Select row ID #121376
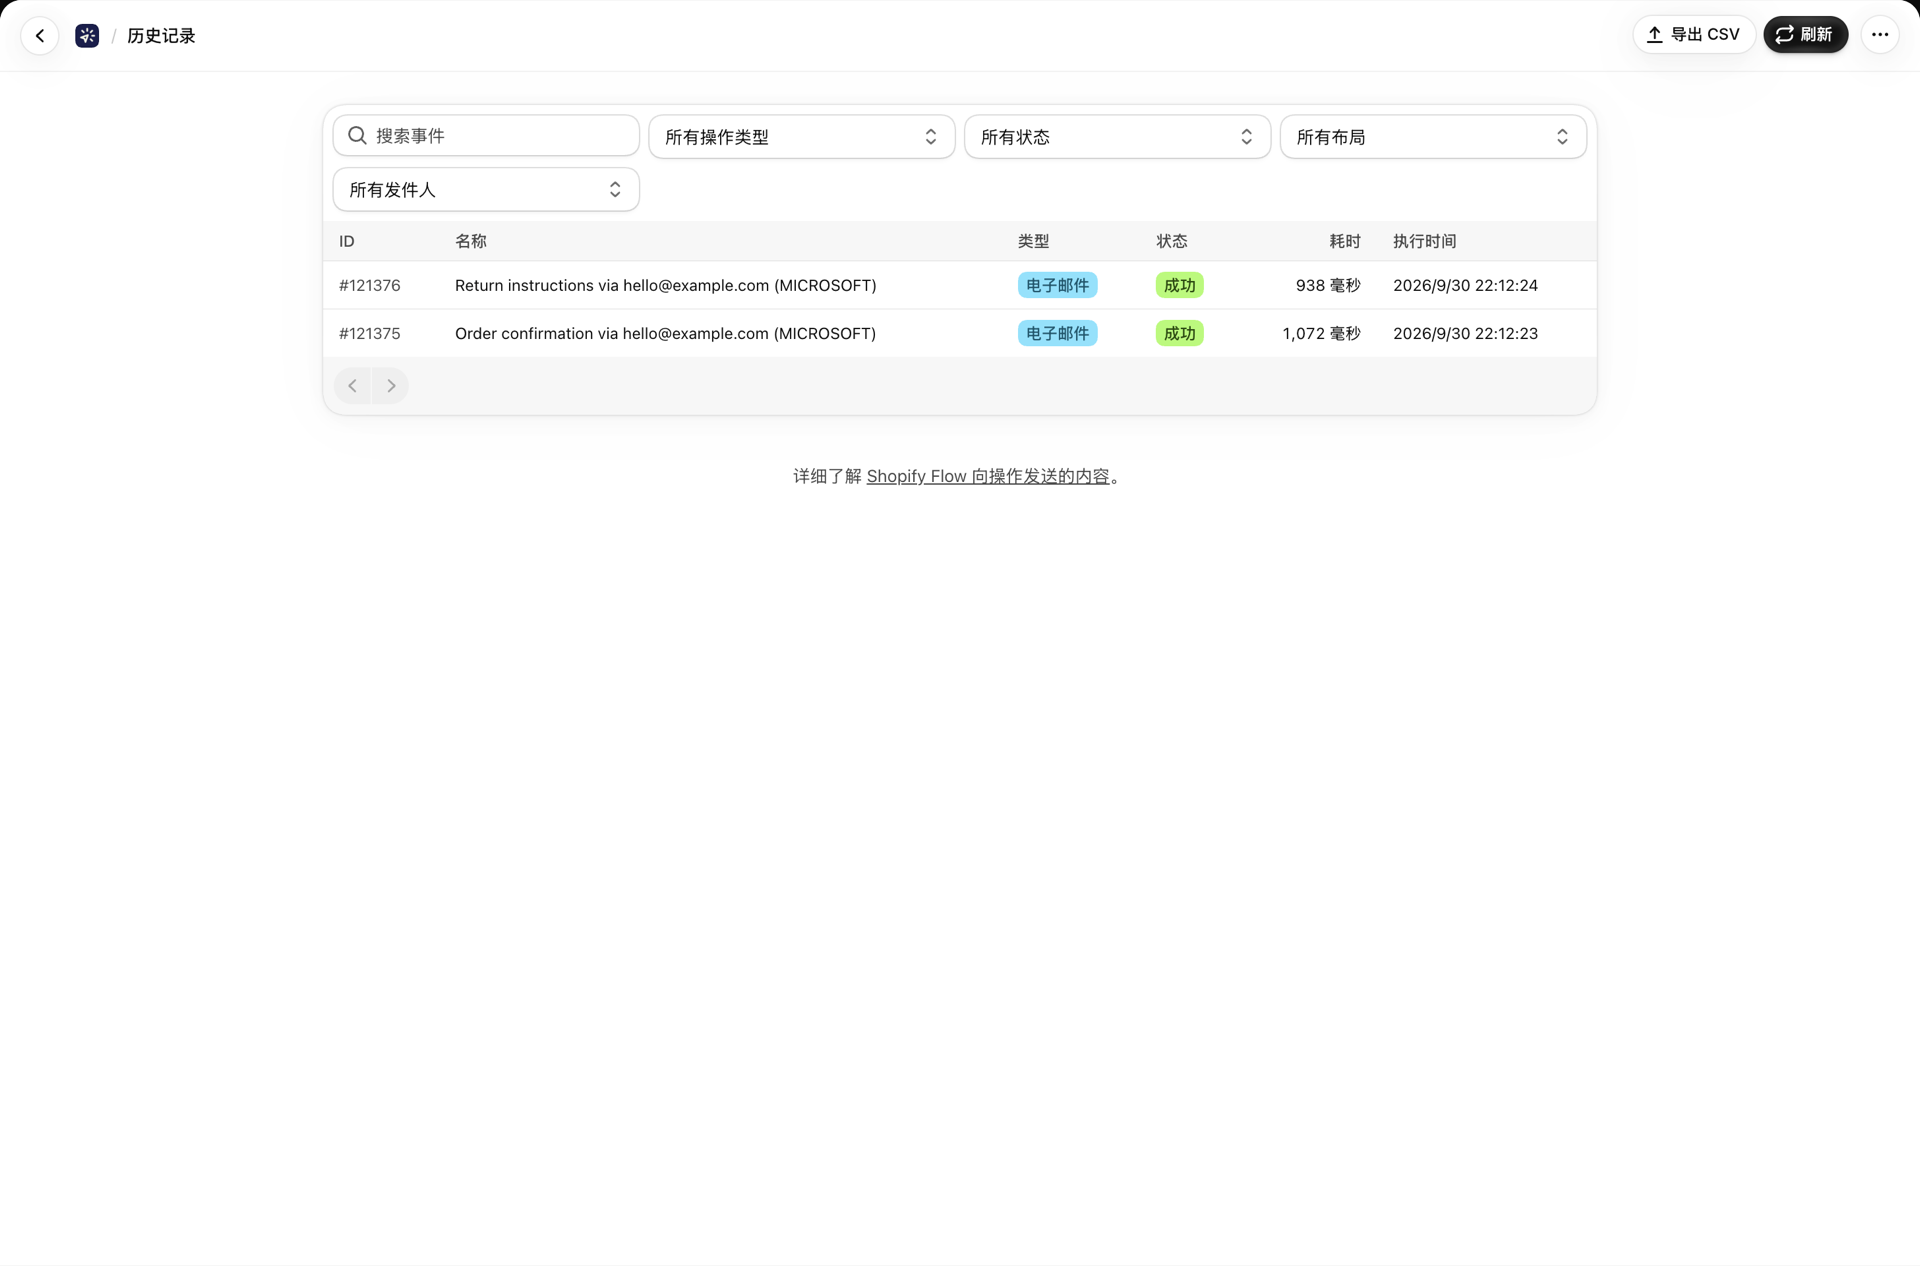 [x=370, y=286]
